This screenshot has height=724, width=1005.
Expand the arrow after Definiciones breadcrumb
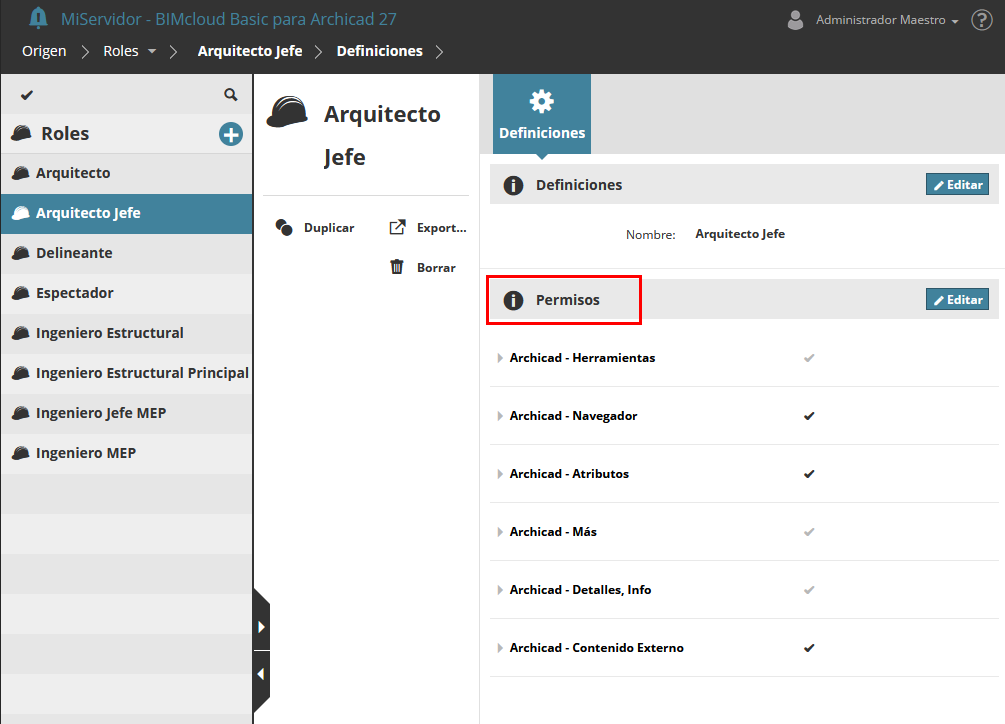click(x=439, y=51)
